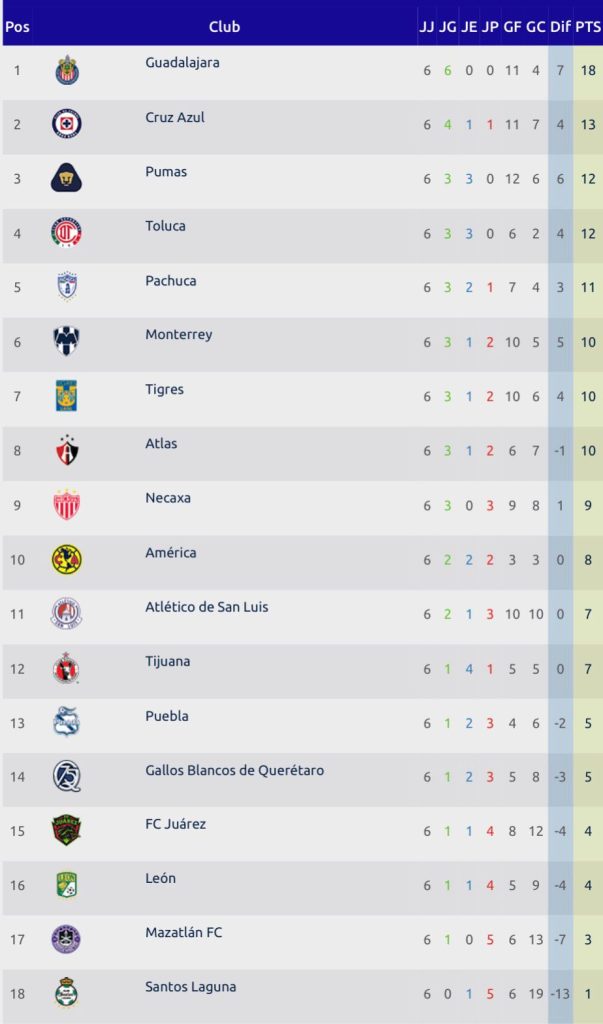
Task: Click the GF column header
Action: coord(512,27)
